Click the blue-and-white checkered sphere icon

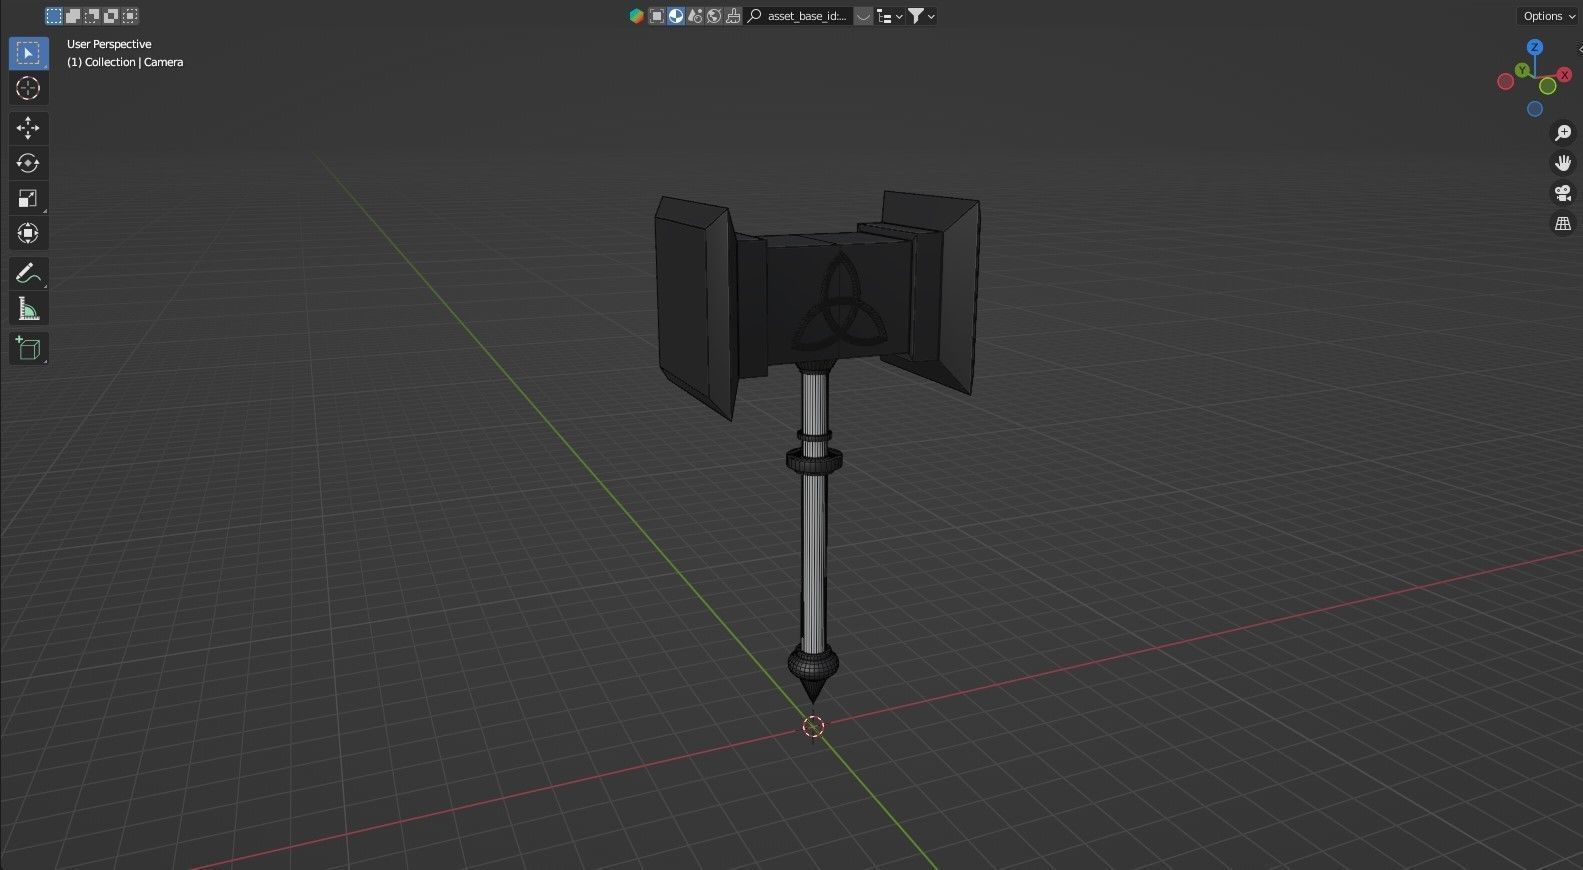click(x=676, y=16)
